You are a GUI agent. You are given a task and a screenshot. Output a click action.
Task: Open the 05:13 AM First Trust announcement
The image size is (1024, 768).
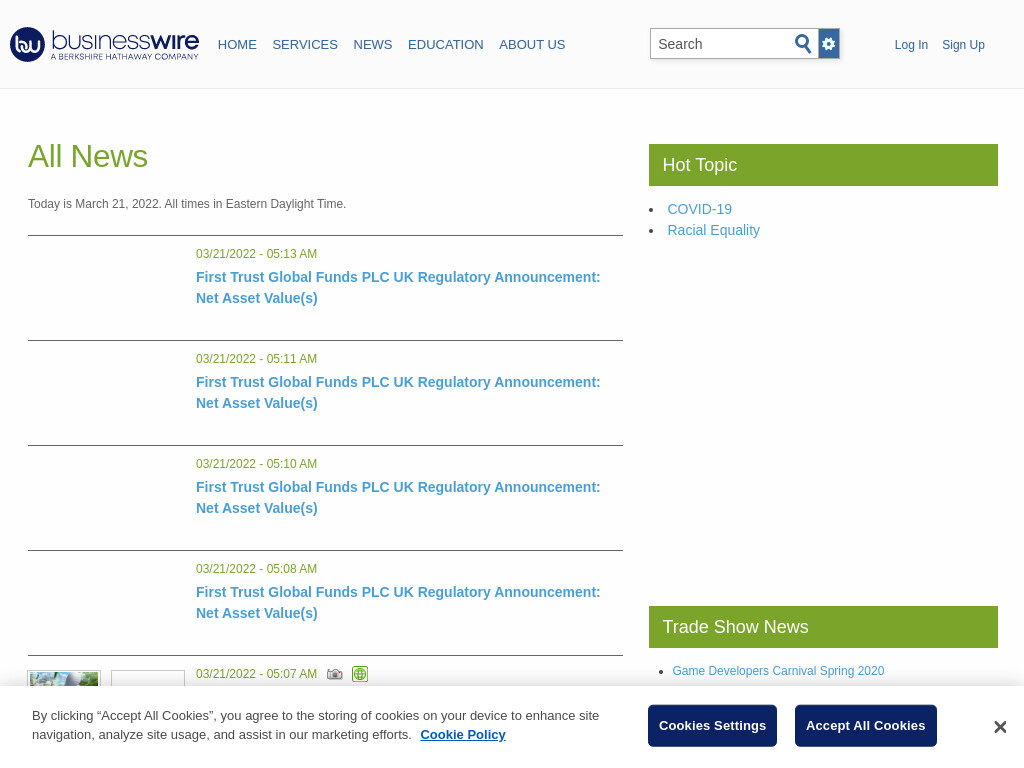point(398,287)
